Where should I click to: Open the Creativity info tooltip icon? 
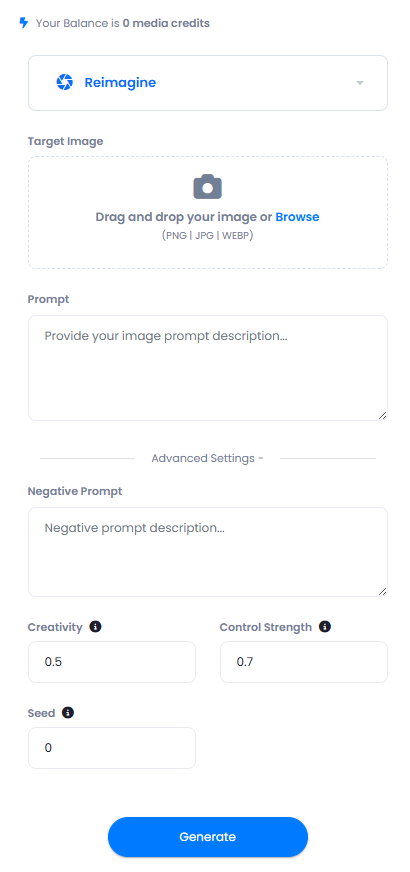tap(96, 627)
